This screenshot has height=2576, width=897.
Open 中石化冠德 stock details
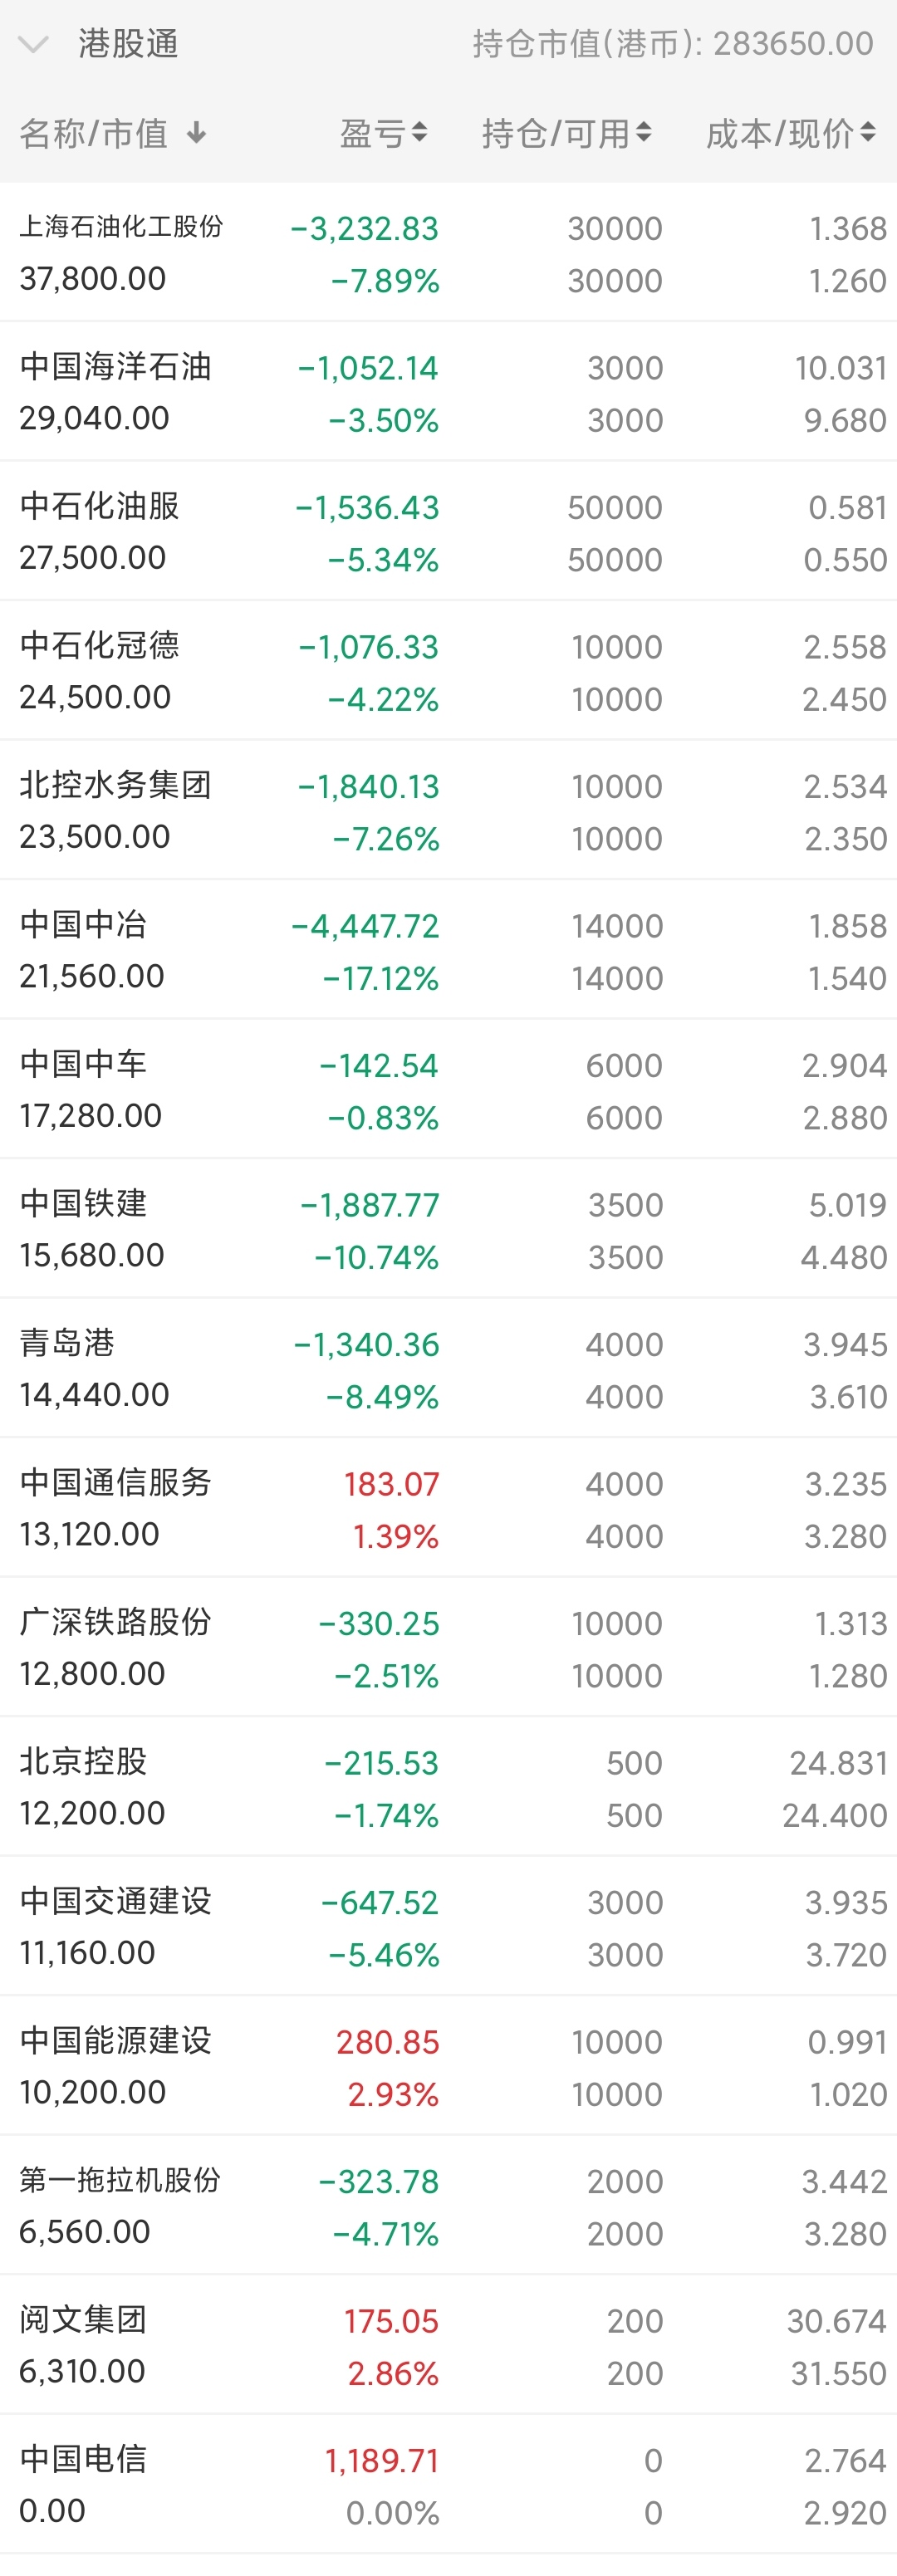point(448,671)
